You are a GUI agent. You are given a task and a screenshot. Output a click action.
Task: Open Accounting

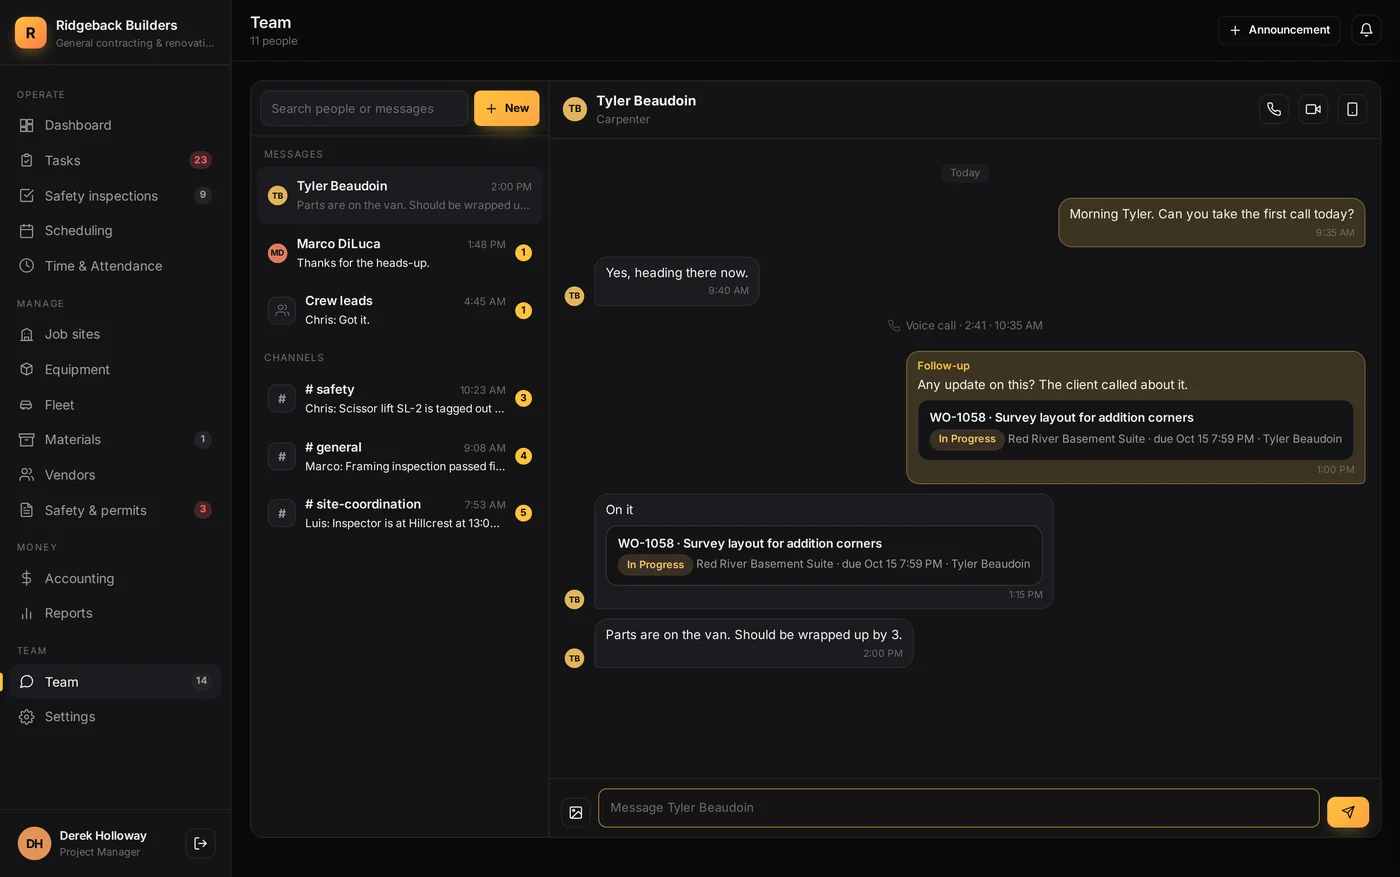click(115, 578)
